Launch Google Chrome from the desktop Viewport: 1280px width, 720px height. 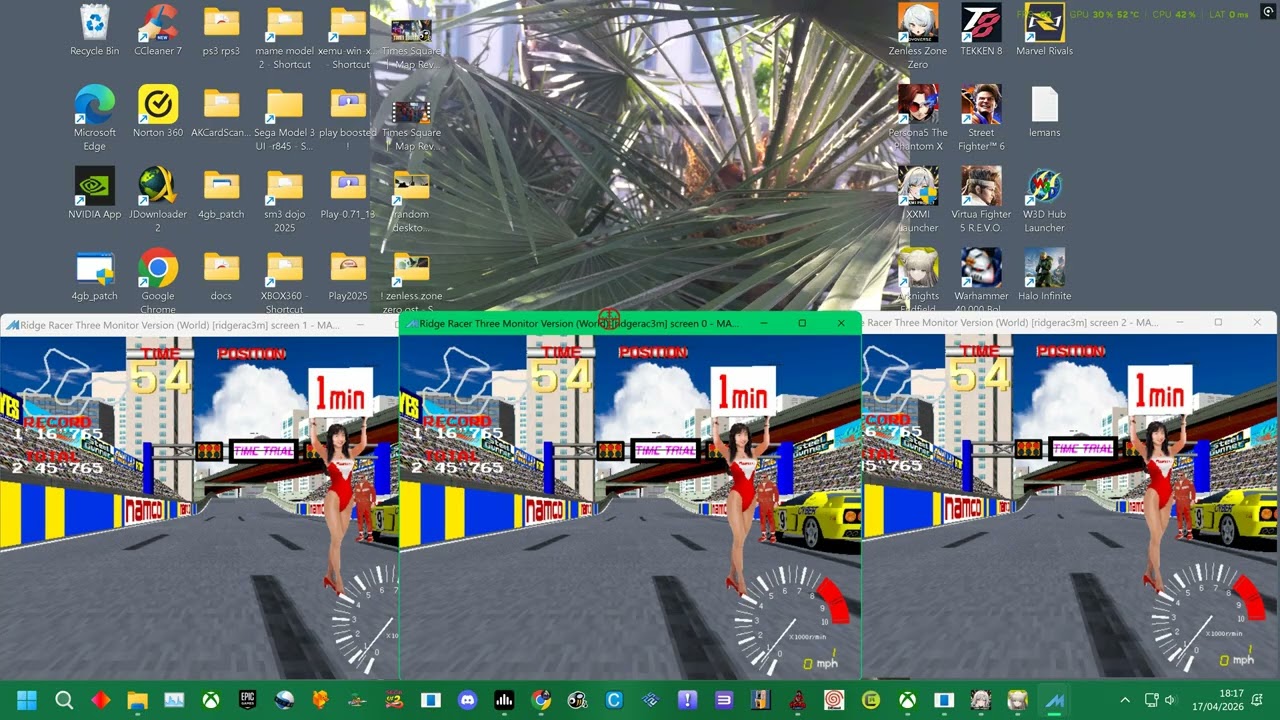[158, 281]
